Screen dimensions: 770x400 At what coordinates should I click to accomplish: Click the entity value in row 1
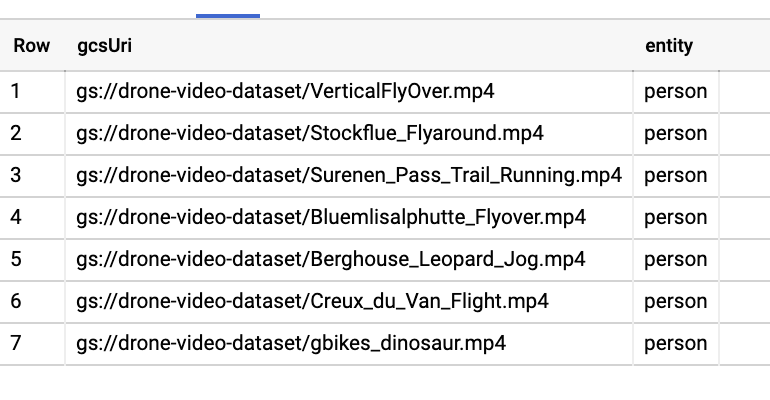pyautogui.click(x=675, y=92)
